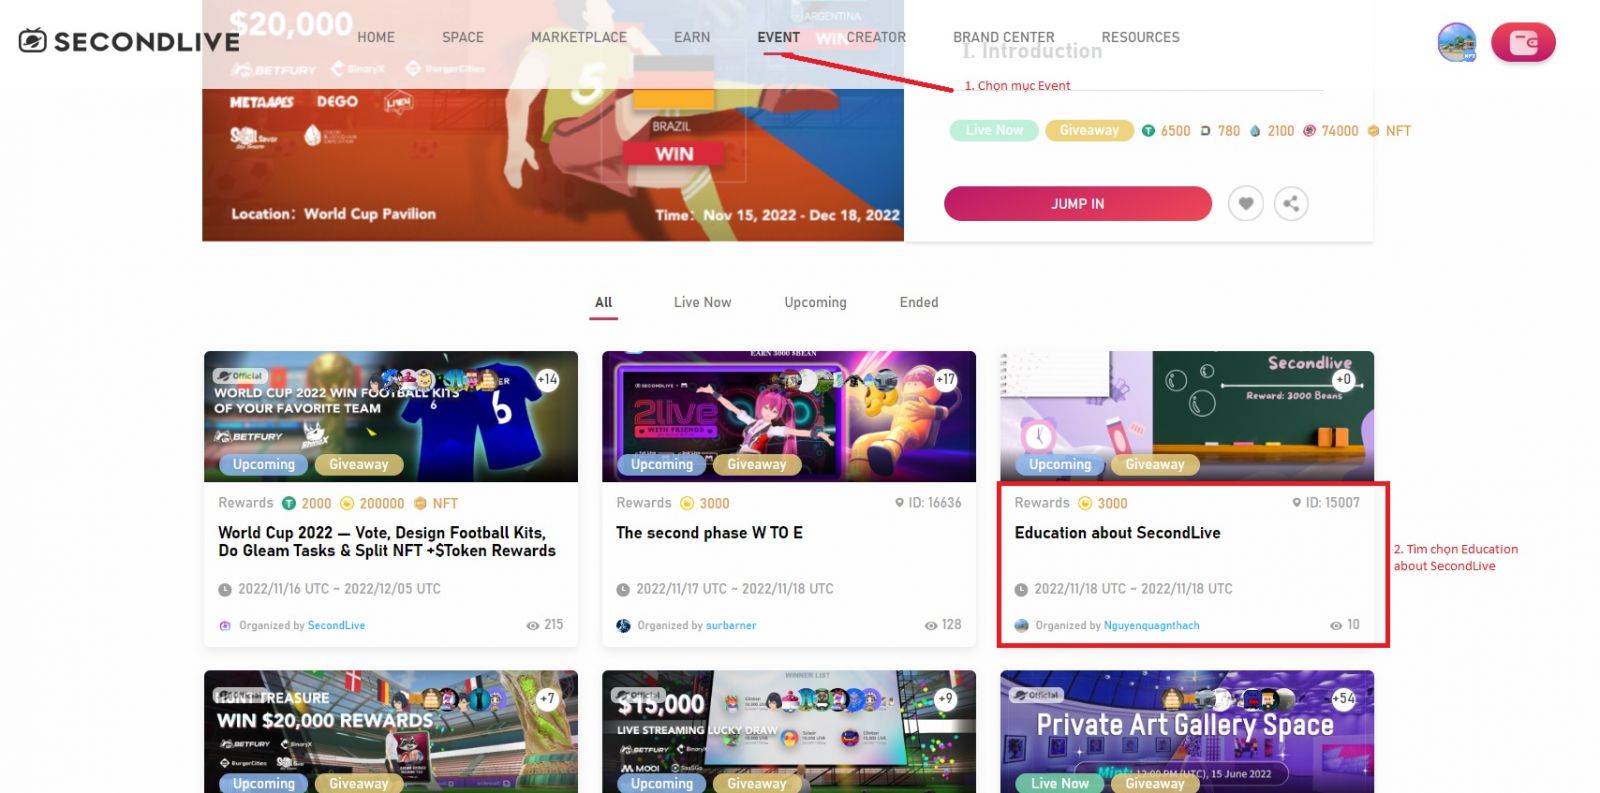Click the heart favorite icon
Viewport: 1600px width, 793px height.
tap(1245, 204)
